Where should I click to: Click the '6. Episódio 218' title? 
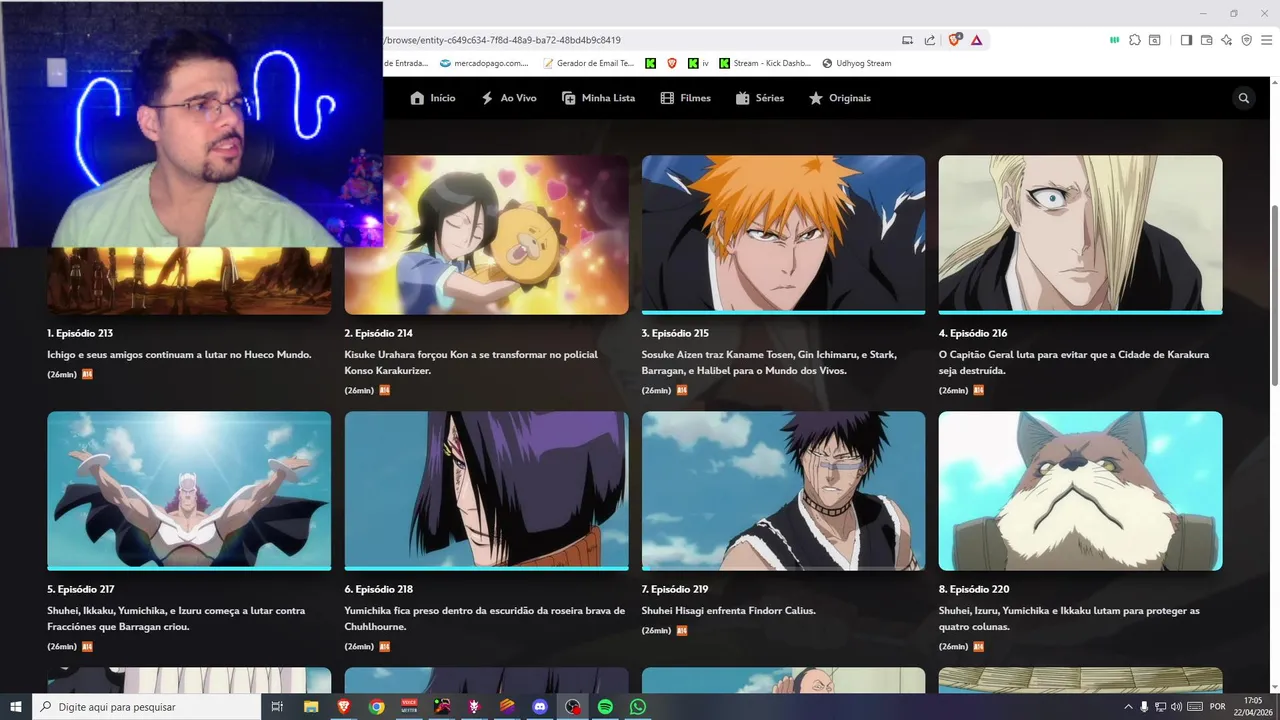pos(378,589)
